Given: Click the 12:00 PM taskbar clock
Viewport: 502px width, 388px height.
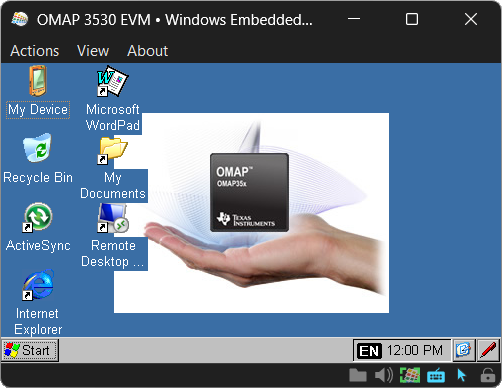Looking at the screenshot, I should [x=415, y=351].
